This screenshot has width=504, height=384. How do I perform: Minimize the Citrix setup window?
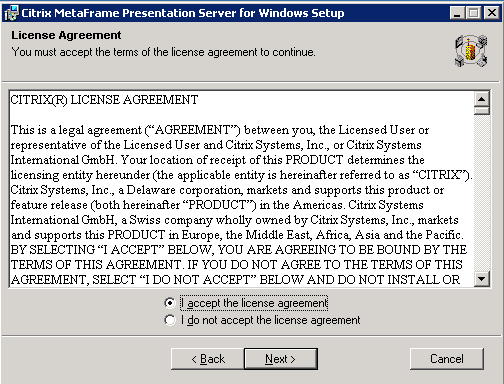(457, 13)
